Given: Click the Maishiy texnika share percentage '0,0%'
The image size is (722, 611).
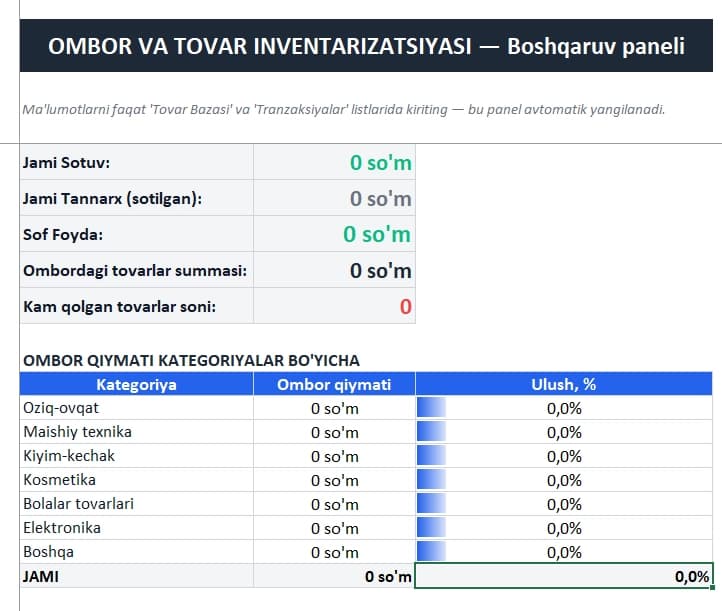Looking at the screenshot, I should click(564, 432).
